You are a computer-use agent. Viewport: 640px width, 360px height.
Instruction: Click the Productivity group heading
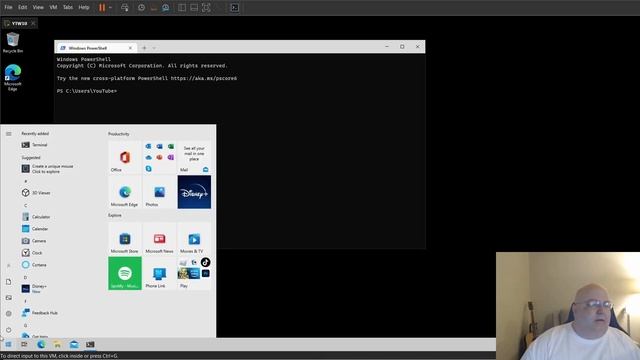pyautogui.click(x=119, y=134)
